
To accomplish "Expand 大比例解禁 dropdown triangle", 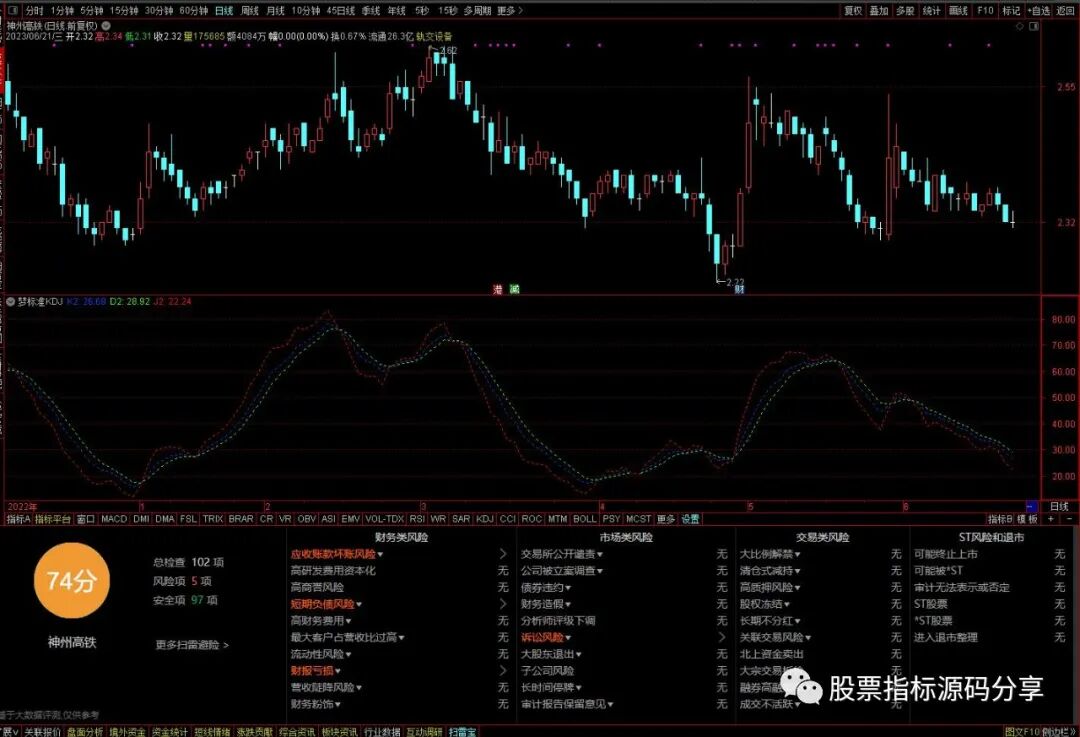I will click(x=798, y=554).
